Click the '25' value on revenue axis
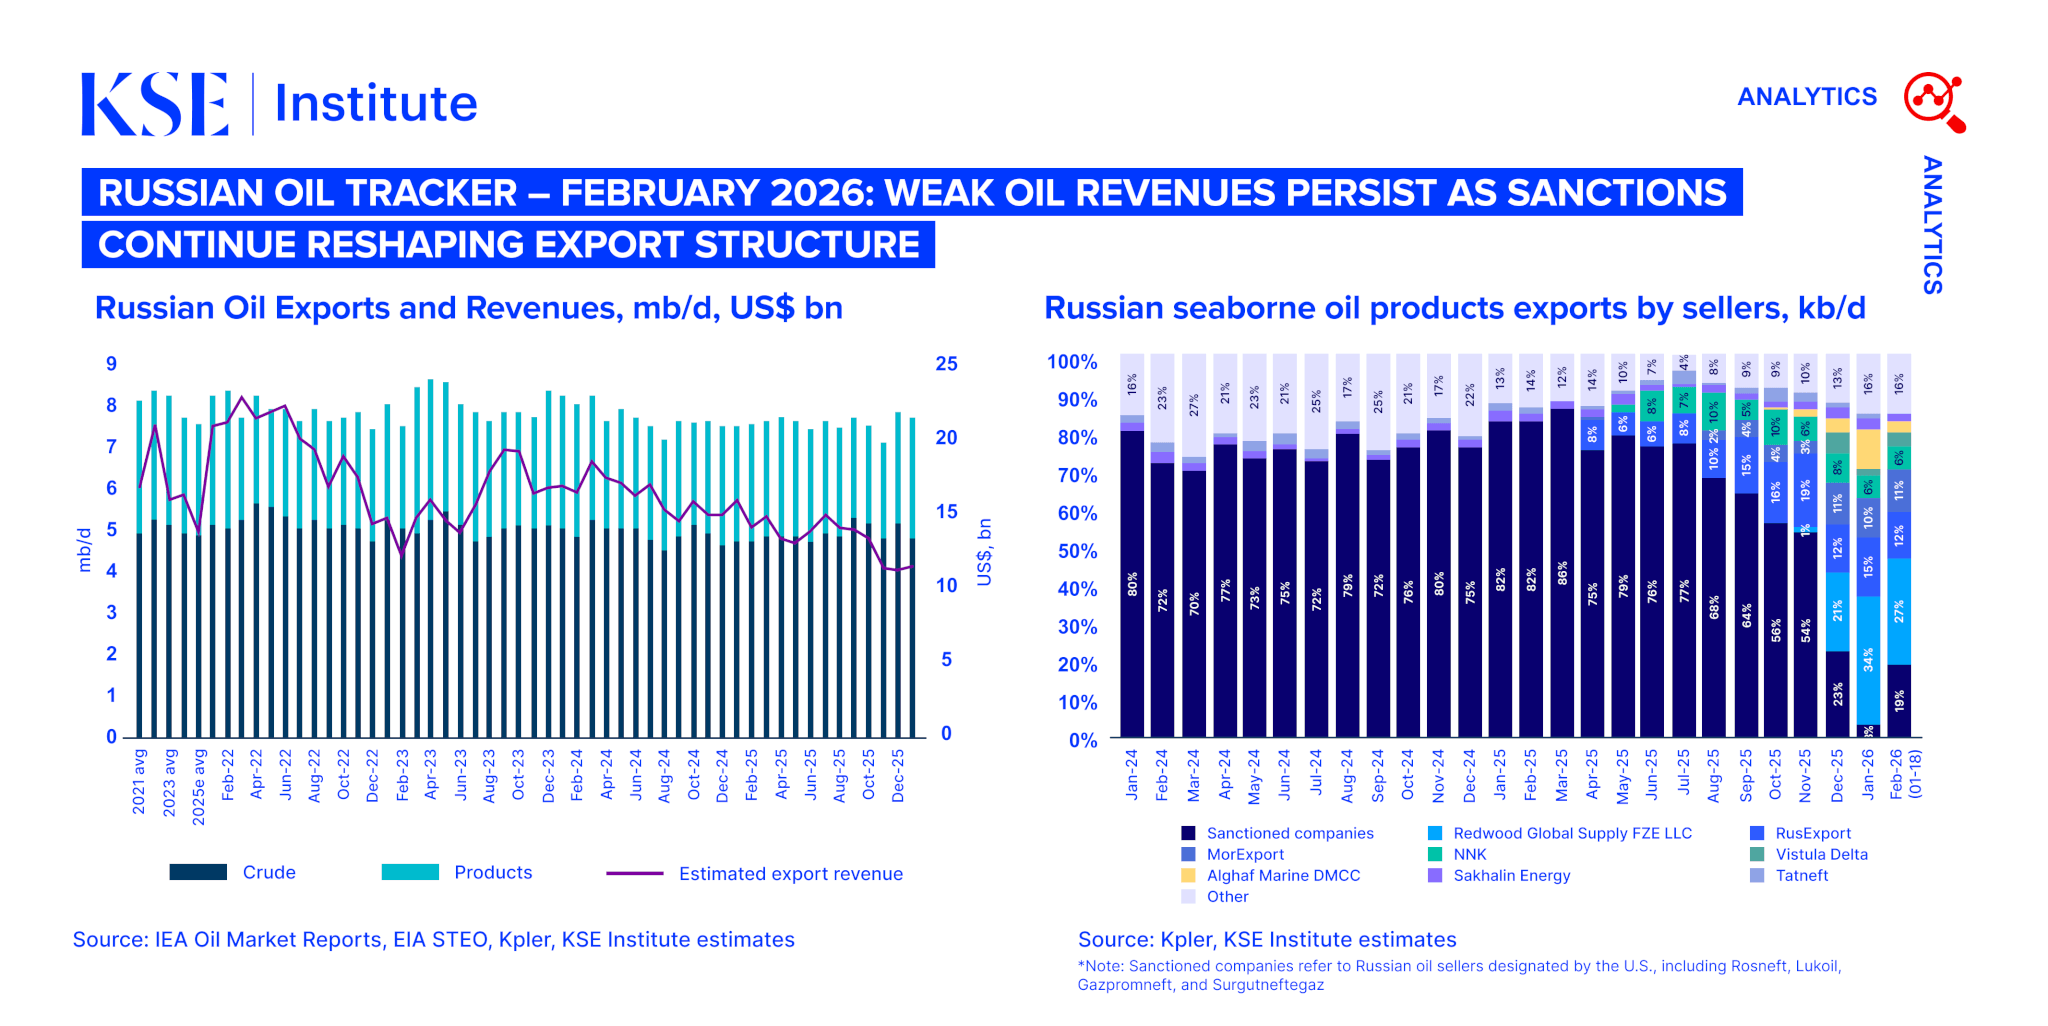This screenshot has height=1026, width=2048. tap(946, 364)
